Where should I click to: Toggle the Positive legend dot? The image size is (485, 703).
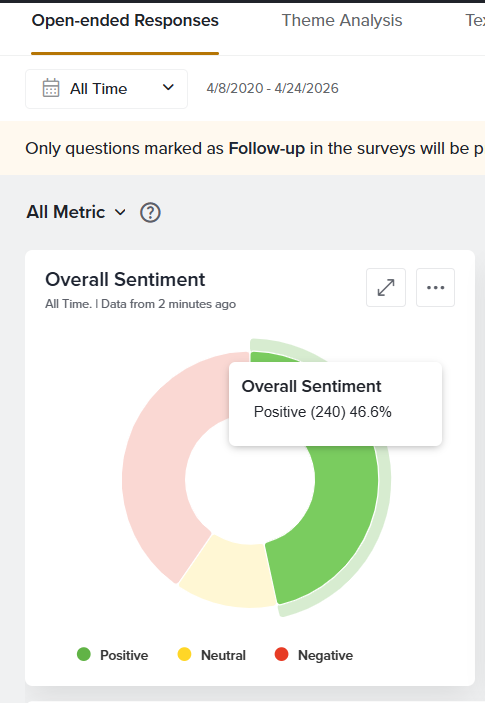84,655
